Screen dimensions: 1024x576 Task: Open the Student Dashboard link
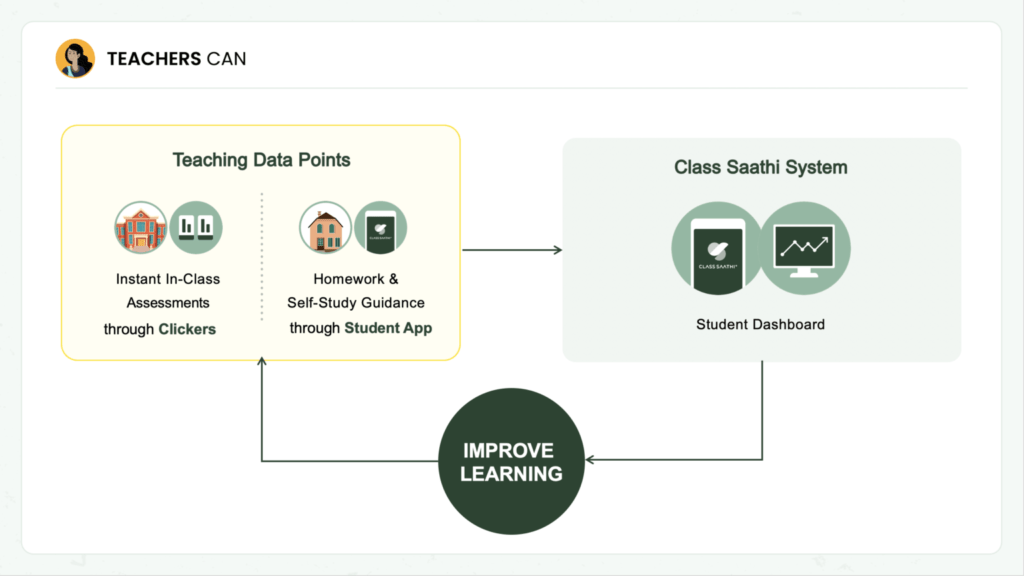760,324
